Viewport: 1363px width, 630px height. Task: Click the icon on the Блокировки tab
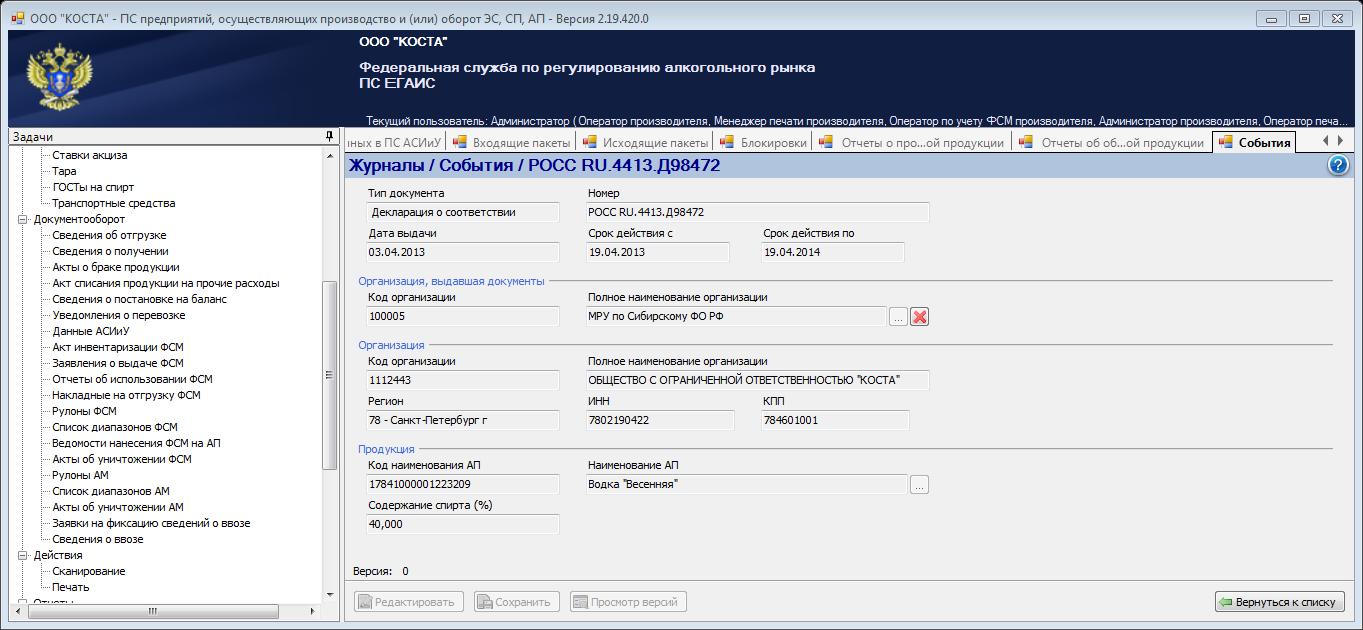coord(728,142)
